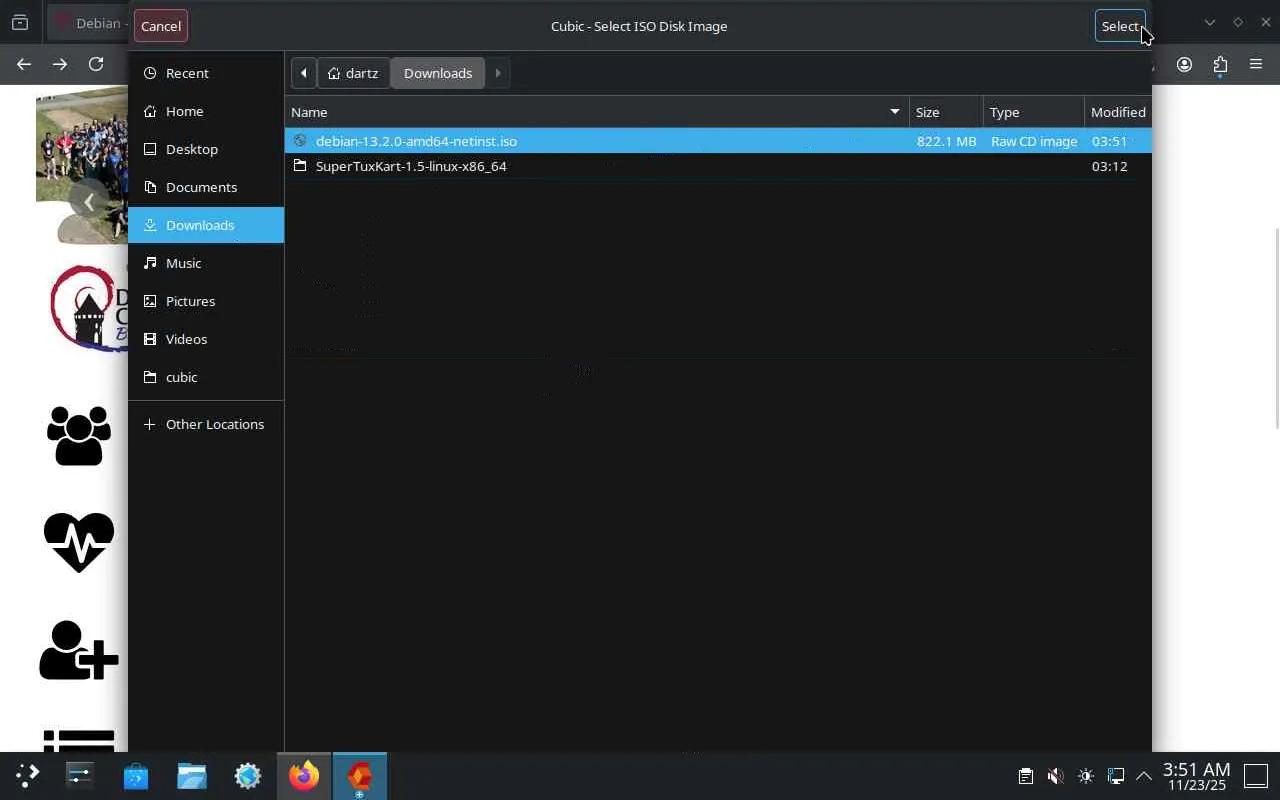Open the brightness tray icon
This screenshot has width=1280, height=800.
(x=1086, y=776)
